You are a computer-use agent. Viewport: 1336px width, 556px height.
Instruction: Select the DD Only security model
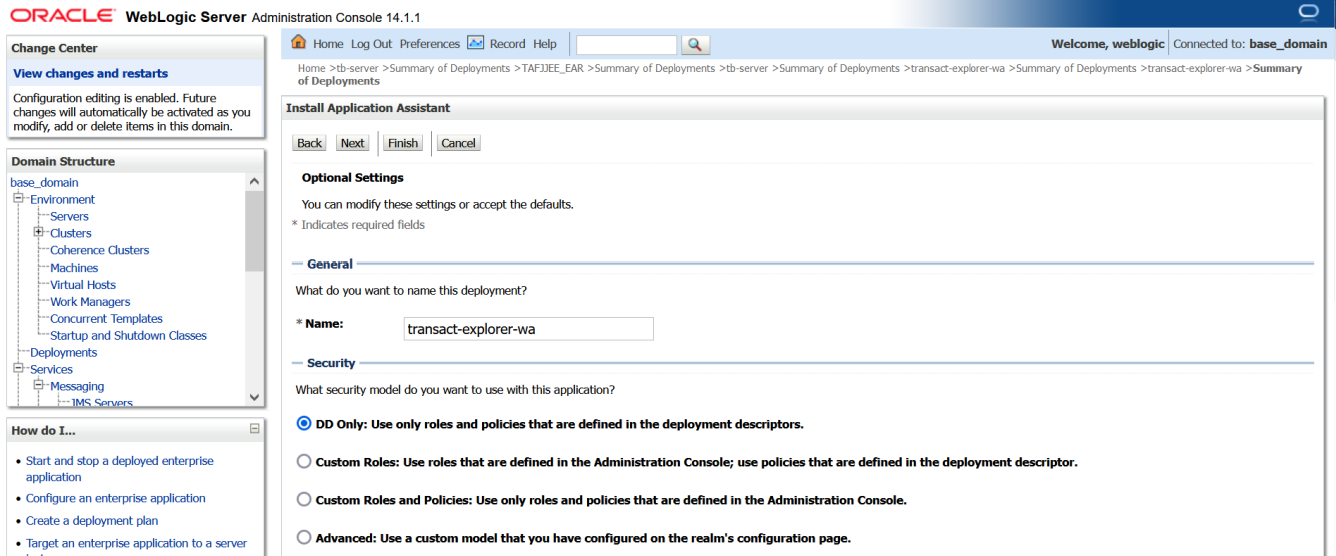(304, 424)
